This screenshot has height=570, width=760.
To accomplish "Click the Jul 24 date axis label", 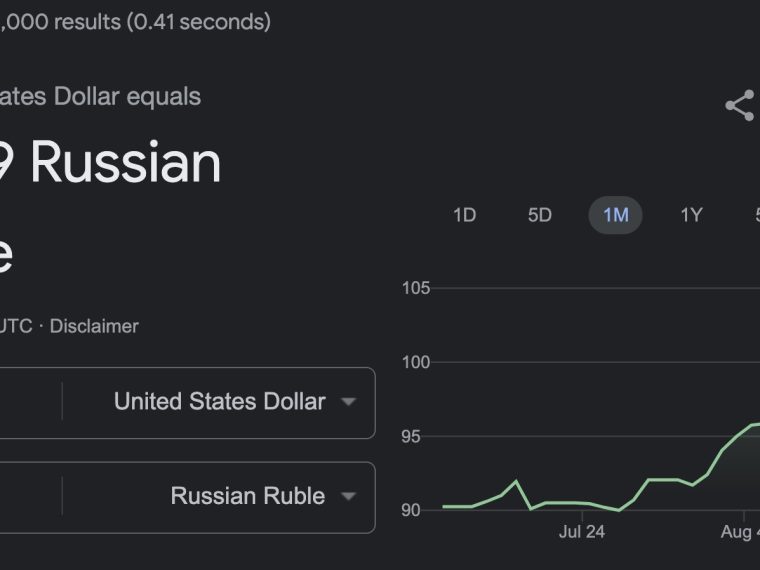I will click(x=582, y=532).
